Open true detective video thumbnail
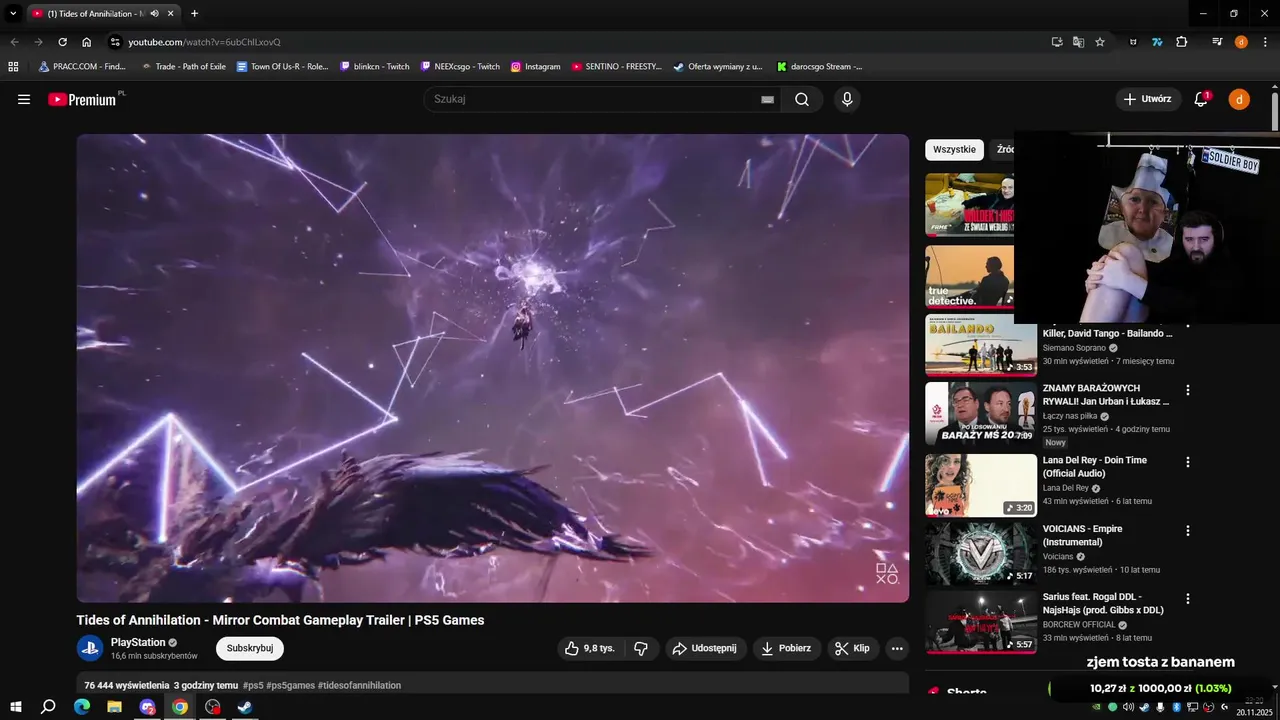Screen dimensions: 1280x720 (970, 277)
